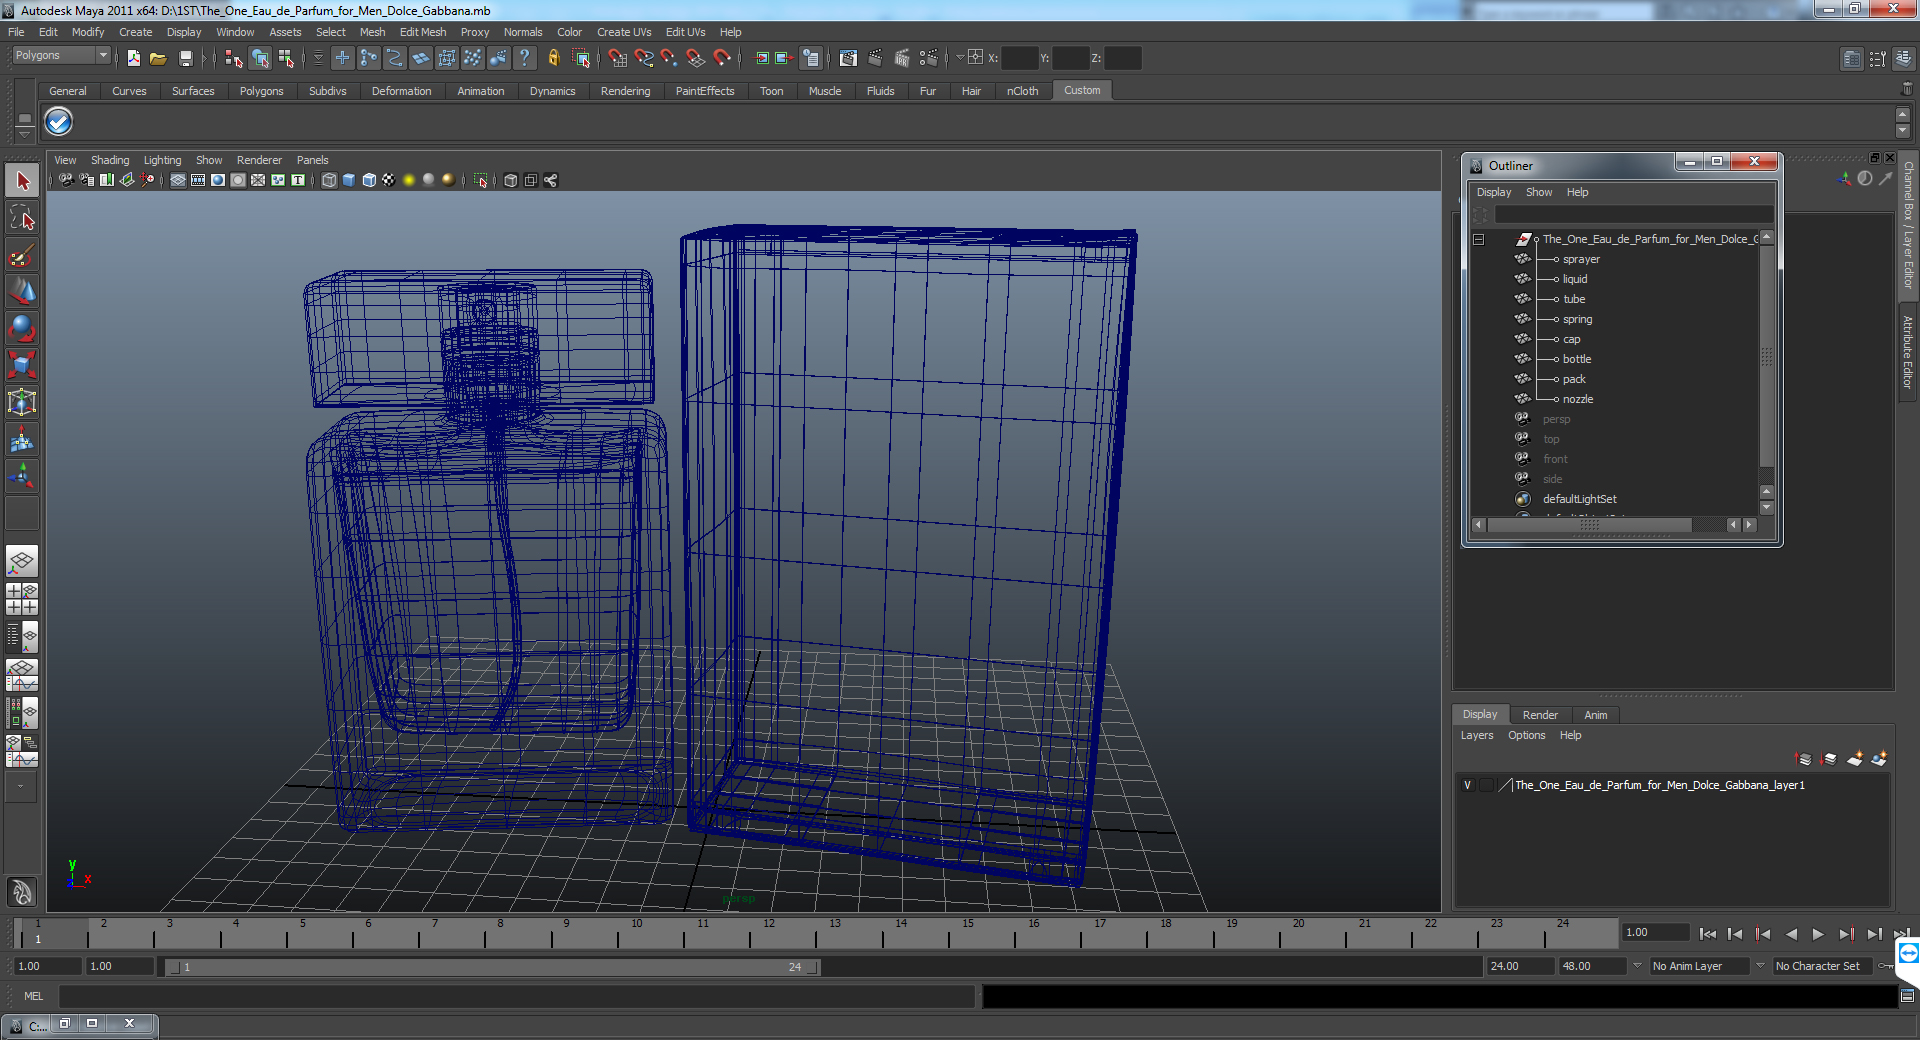Move the selected layer up
Viewport: 1920px width, 1040px height.
[x=1804, y=759]
